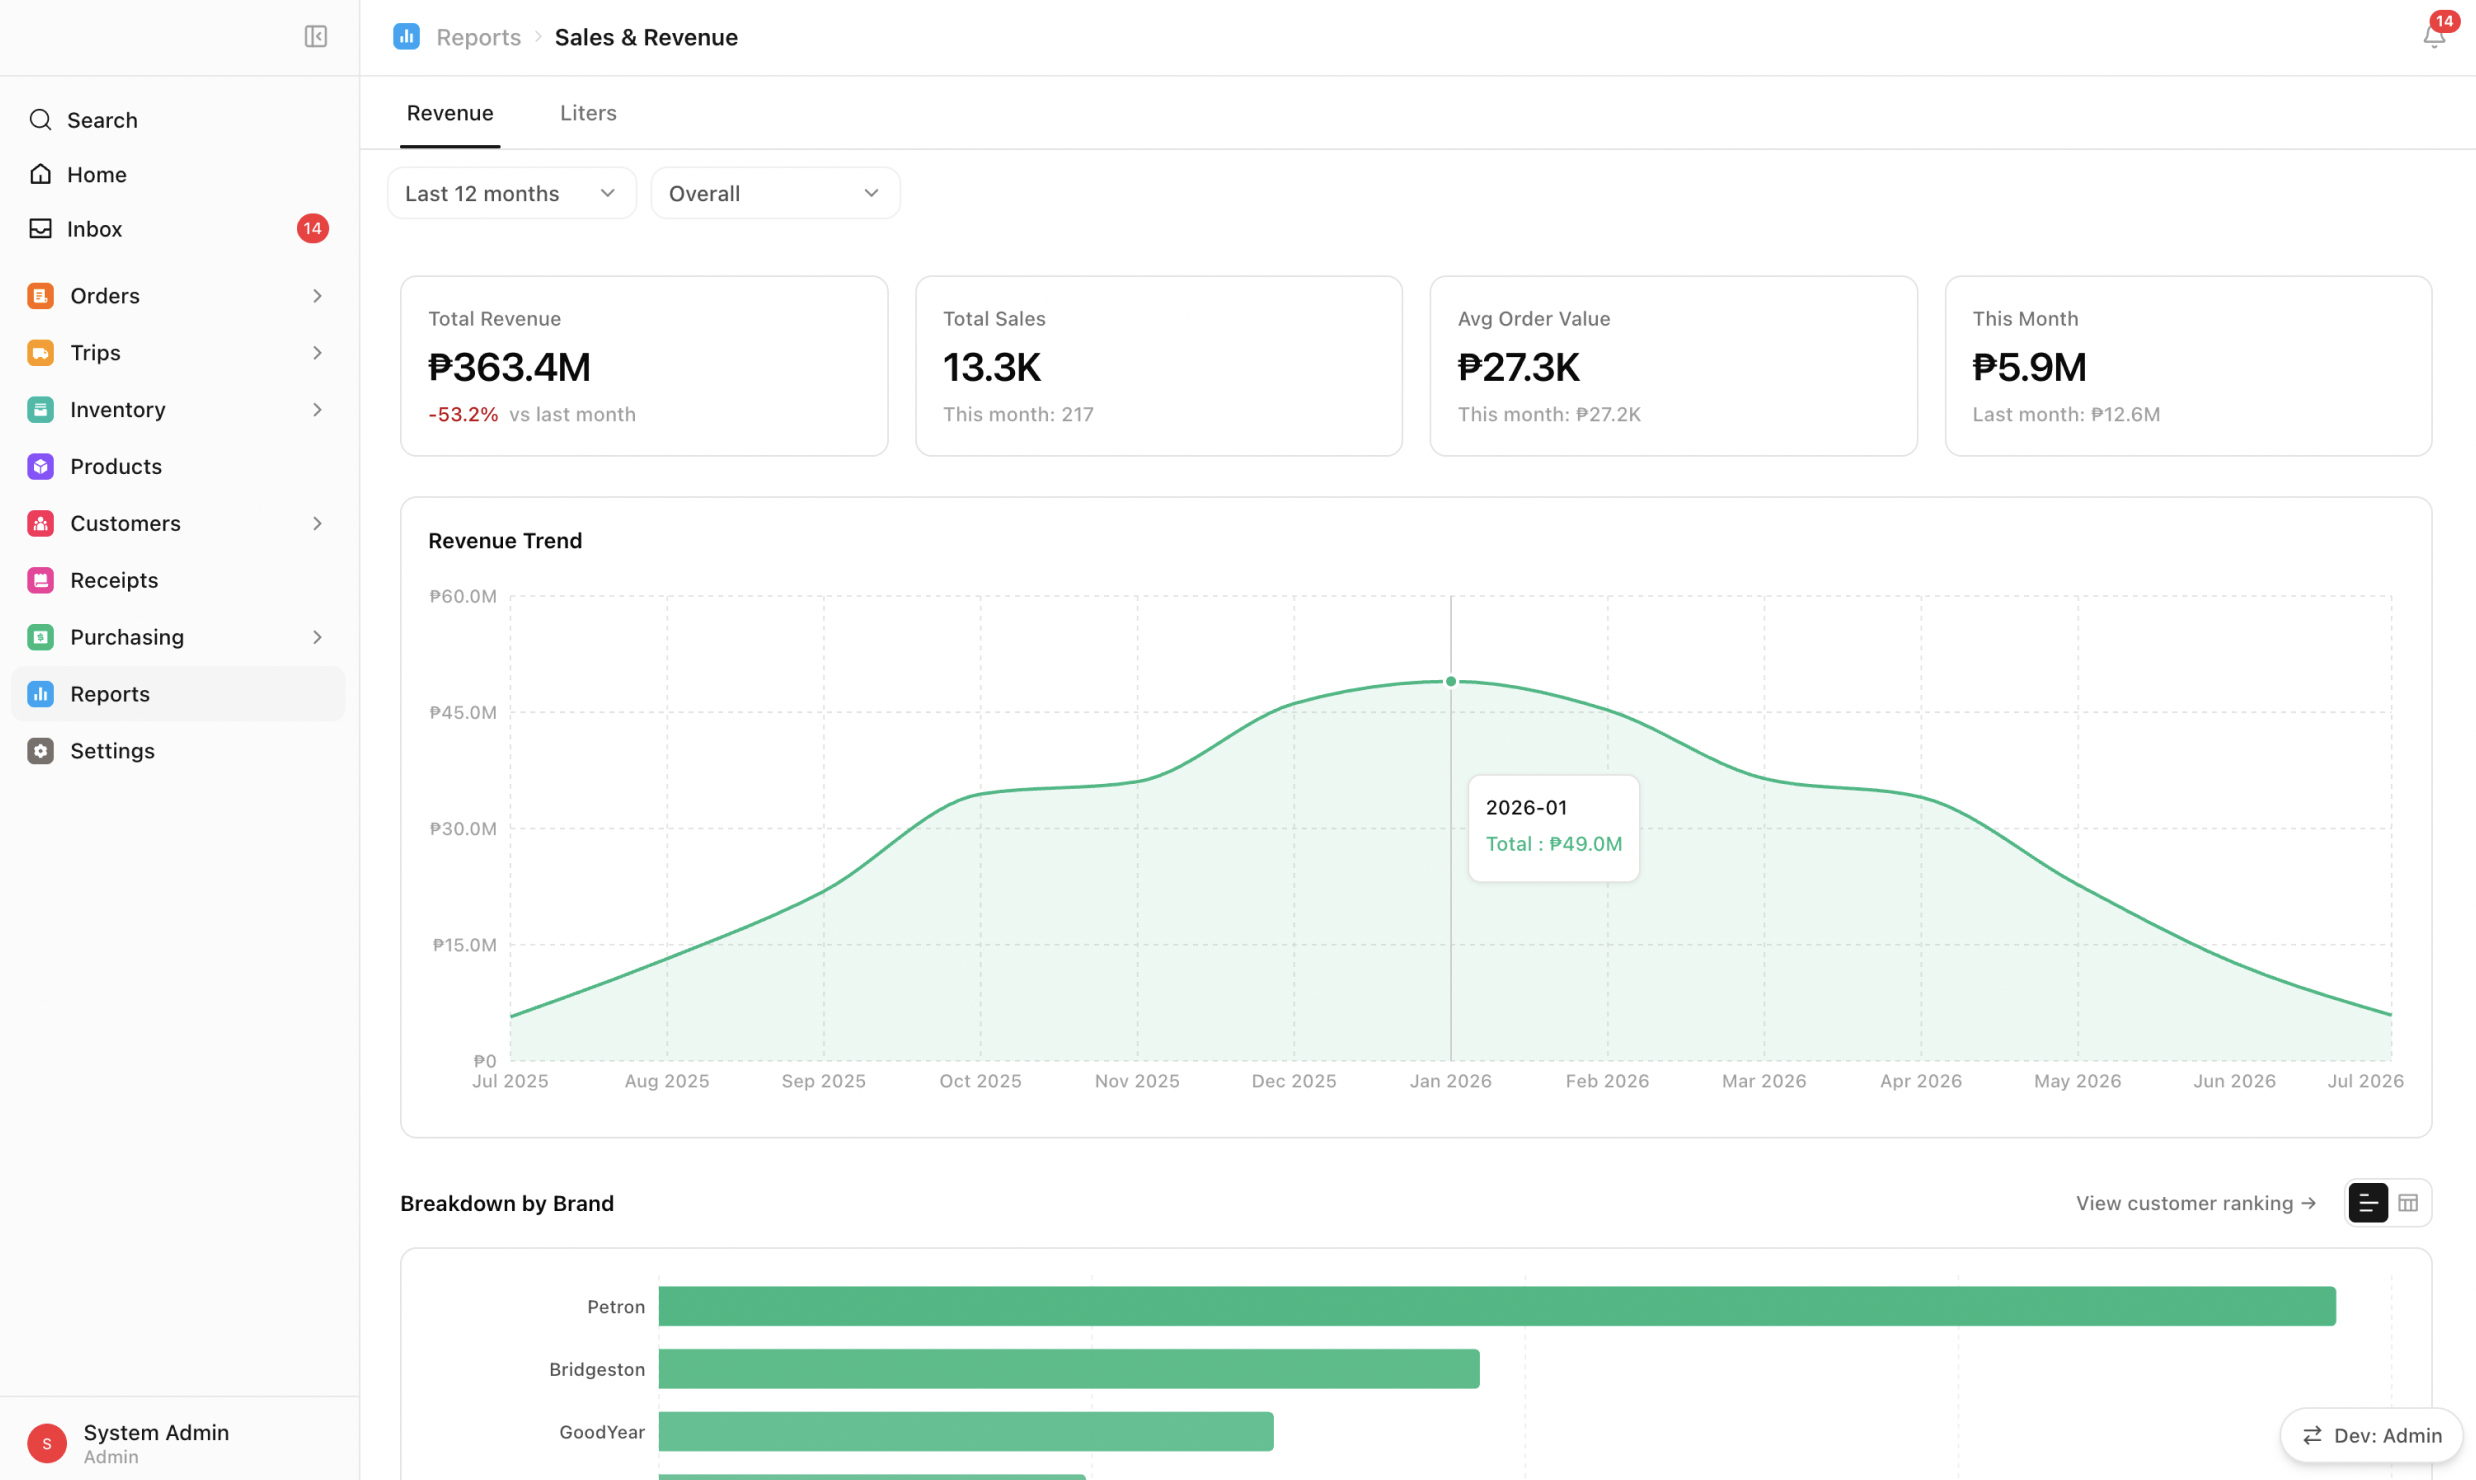Click the Last month: ₱12.6M text

point(2066,414)
